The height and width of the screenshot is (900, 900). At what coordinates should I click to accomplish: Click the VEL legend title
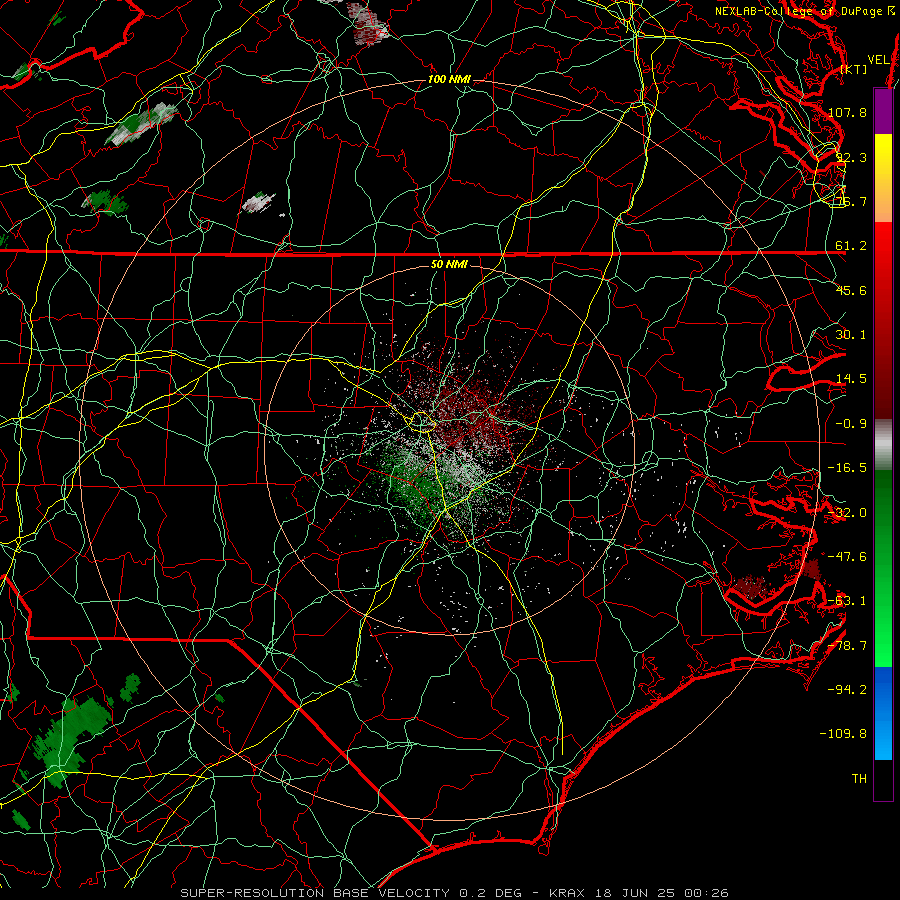pos(878,60)
